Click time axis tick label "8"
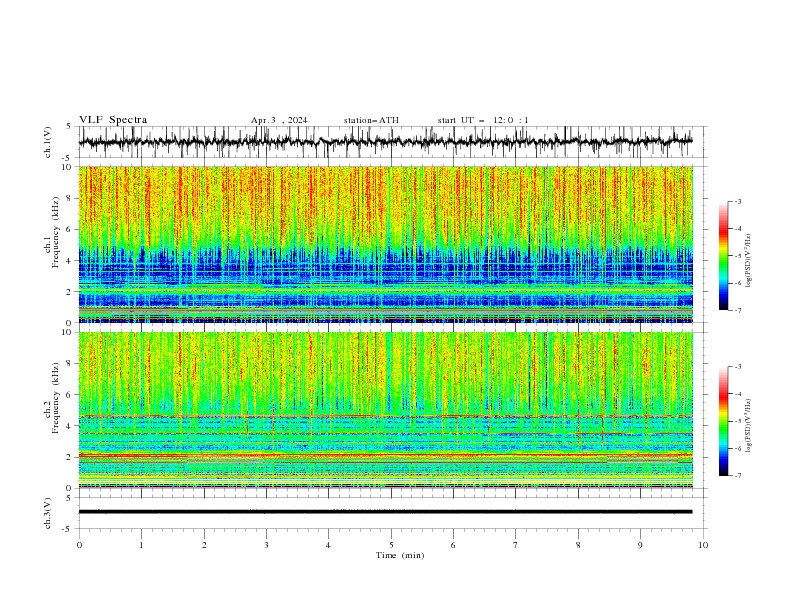 (x=578, y=545)
